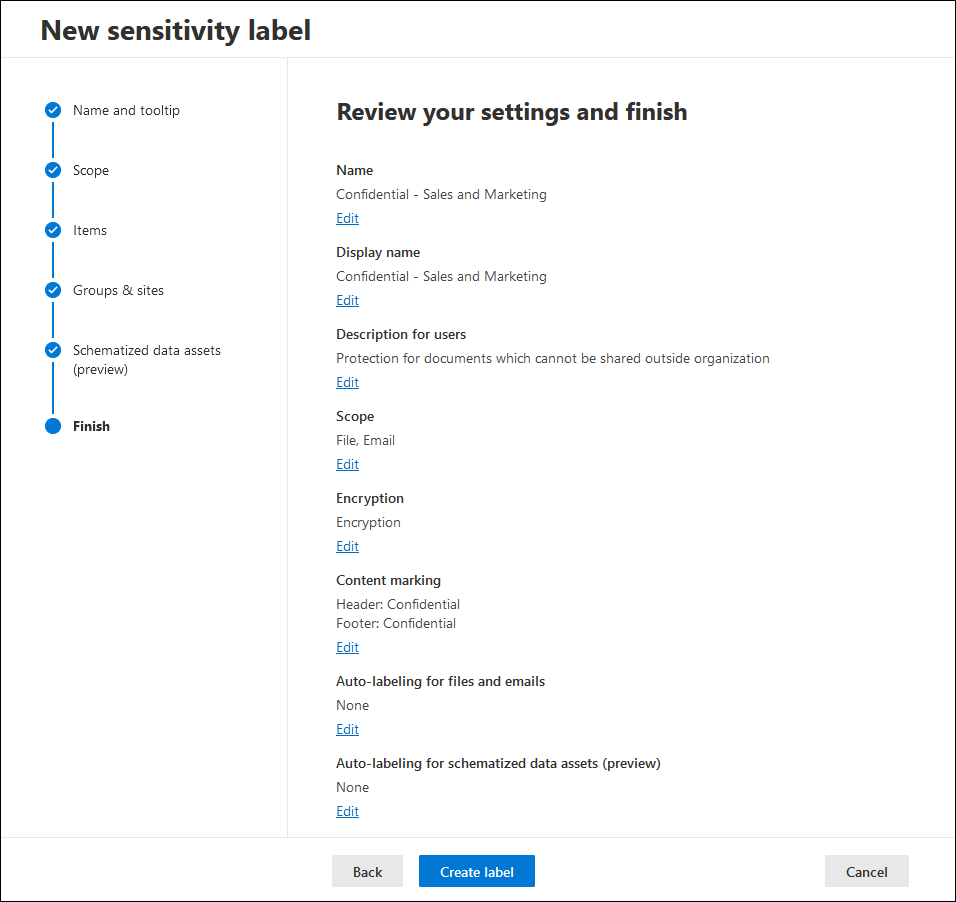The width and height of the screenshot is (956, 902).
Task: Select the Items wizard step
Action: [x=90, y=230]
